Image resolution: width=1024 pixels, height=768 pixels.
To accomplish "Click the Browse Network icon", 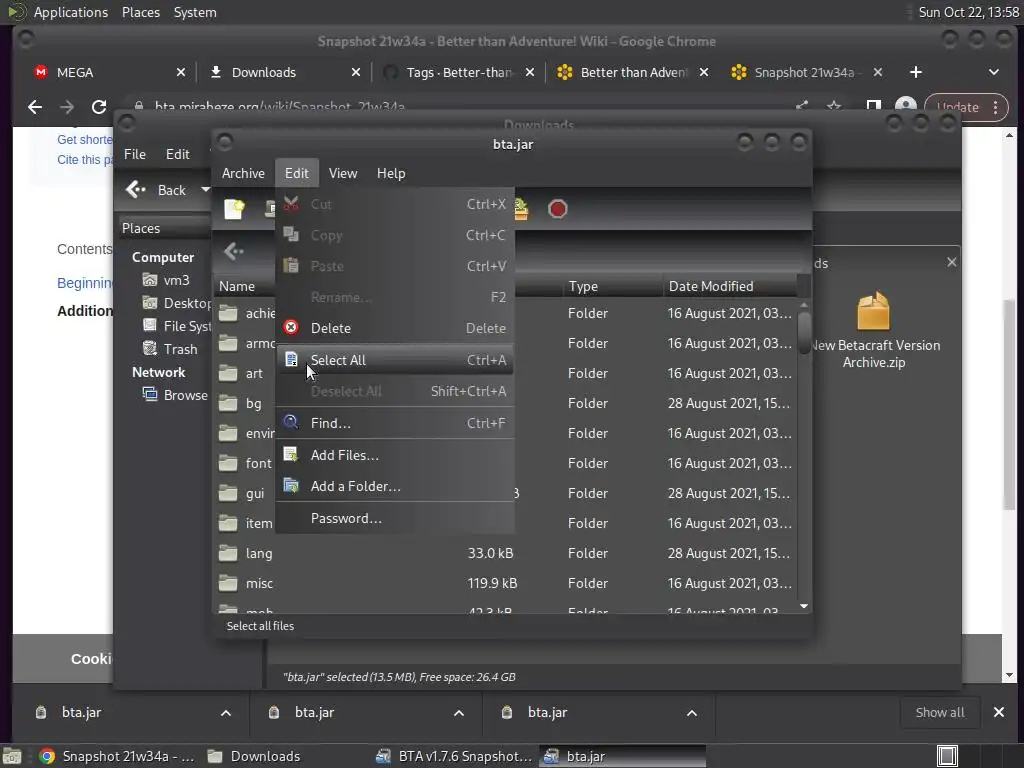I will click(x=150, y=394).
